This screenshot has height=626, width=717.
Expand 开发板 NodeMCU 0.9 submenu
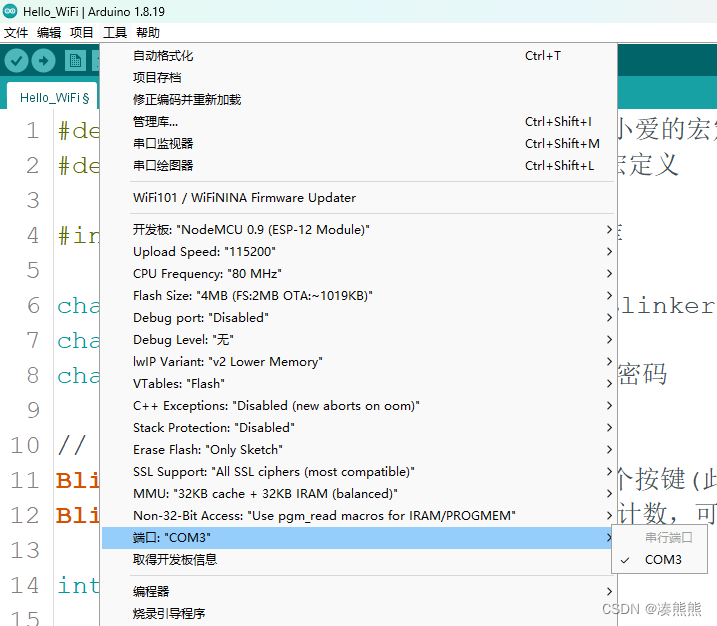tap(358, 230)
